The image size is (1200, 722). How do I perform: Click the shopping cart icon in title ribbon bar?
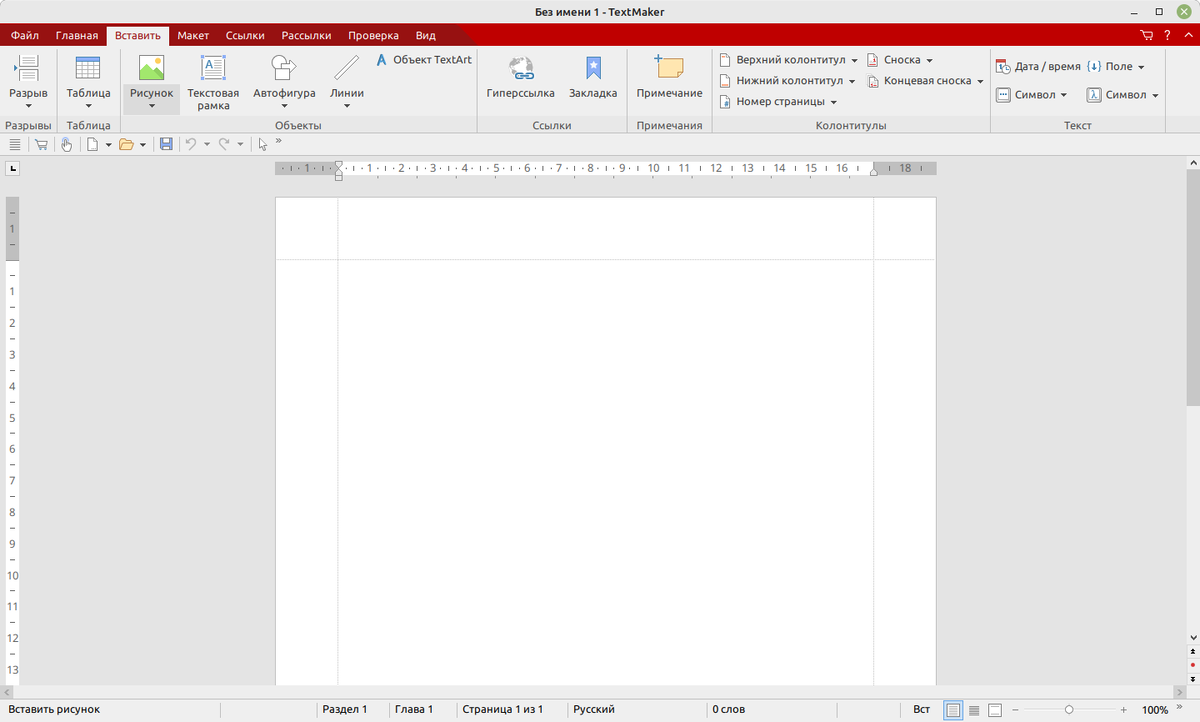pos(1146,36)
